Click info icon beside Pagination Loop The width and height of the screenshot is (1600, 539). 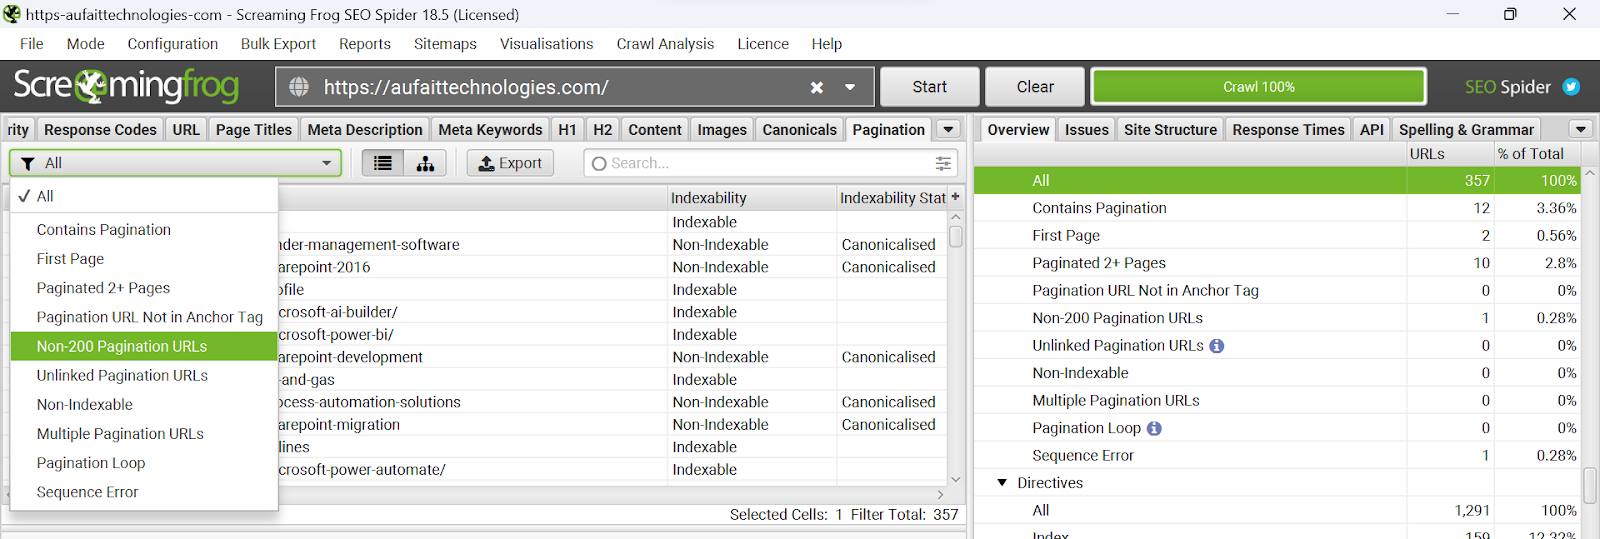click(1154, 428)
